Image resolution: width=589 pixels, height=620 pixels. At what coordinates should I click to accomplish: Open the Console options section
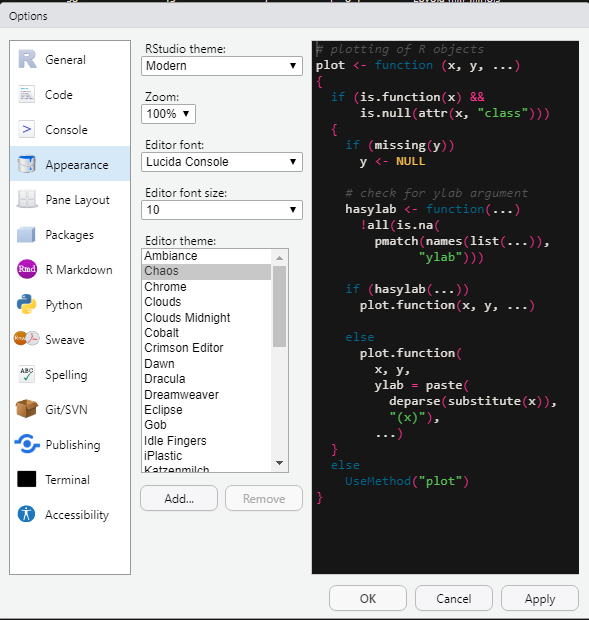click(x=70, y=129)
